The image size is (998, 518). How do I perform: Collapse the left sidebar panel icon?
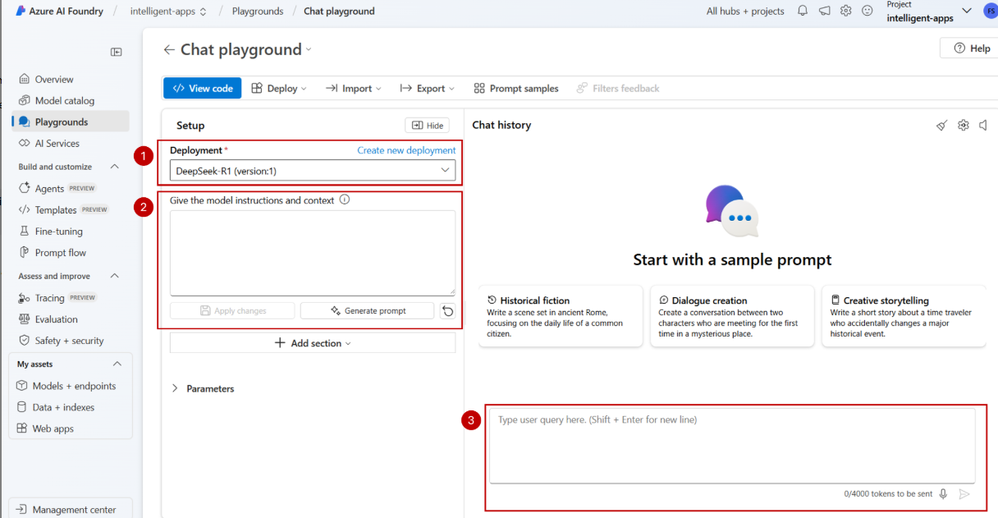pos(116,52)
